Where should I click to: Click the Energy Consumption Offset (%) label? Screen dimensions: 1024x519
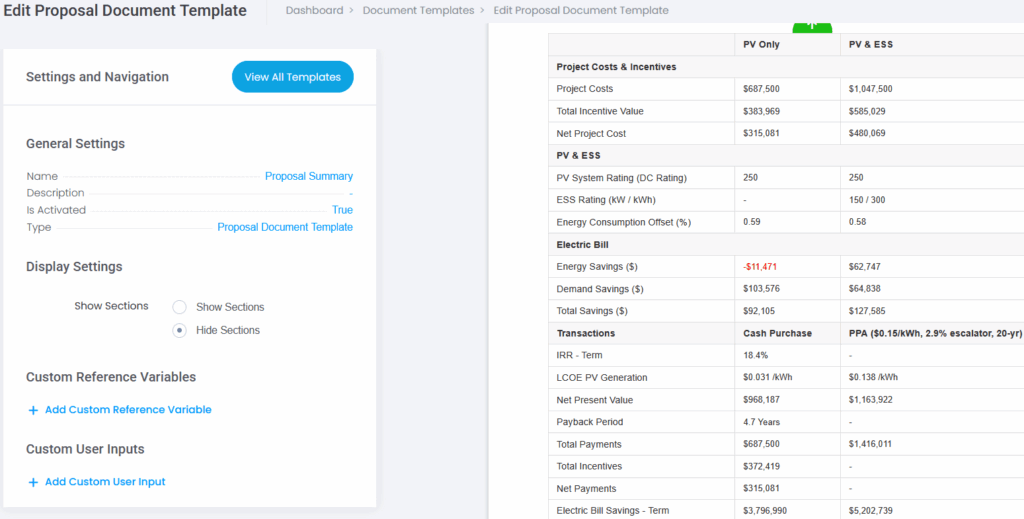tap(624, 222)
